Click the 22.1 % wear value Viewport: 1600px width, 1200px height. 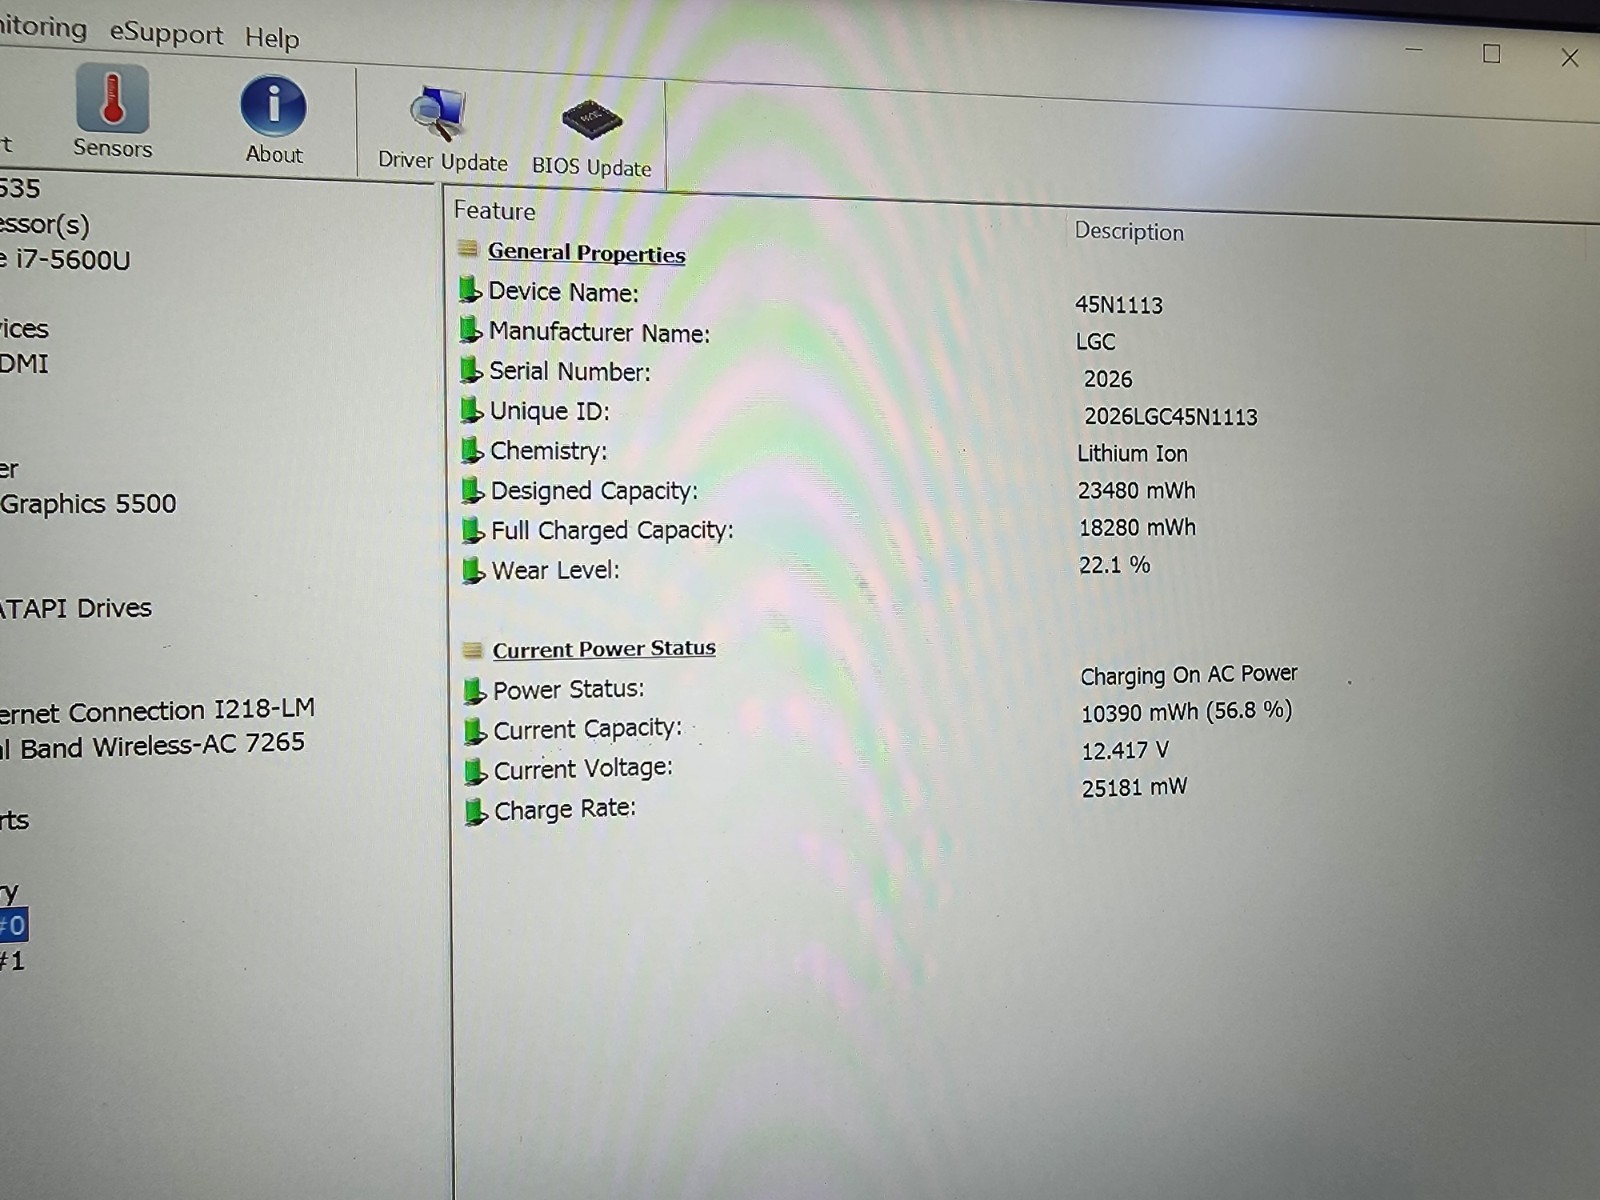click(1114, 565)
